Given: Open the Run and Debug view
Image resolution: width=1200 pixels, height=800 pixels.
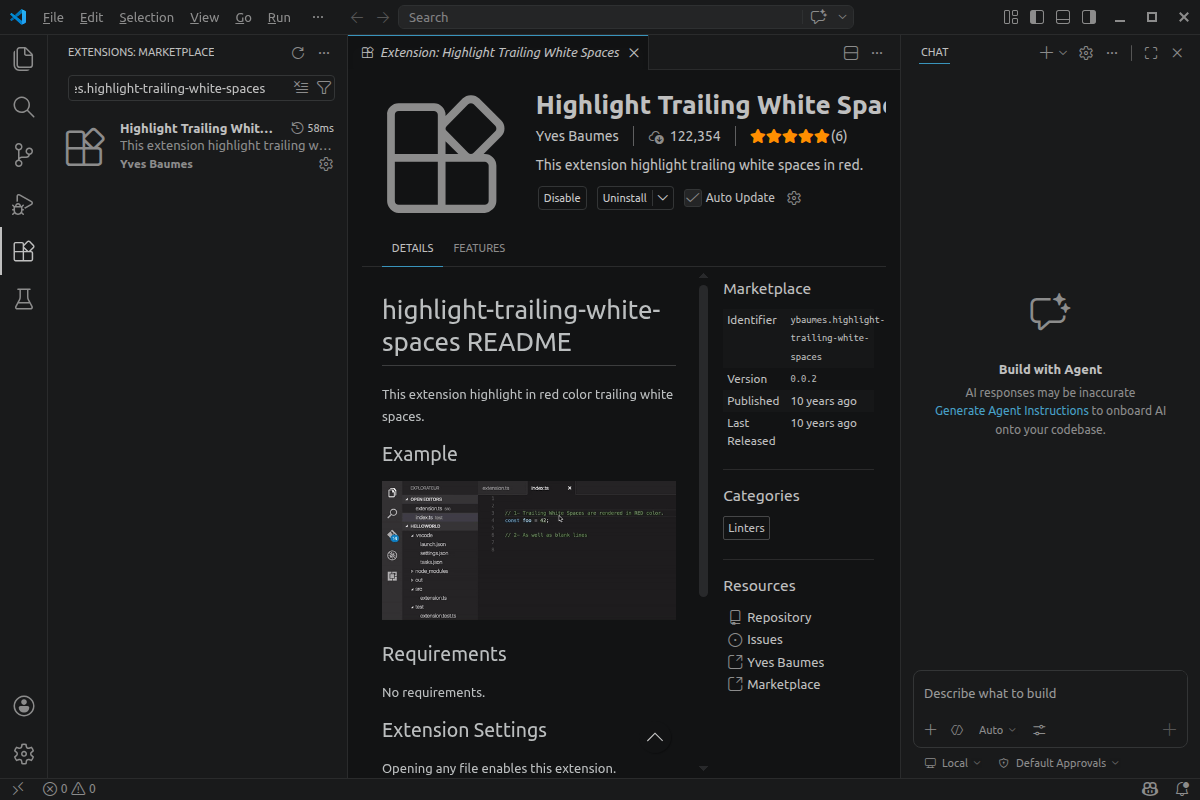Looking at the screenshot, I should pos(23,203).
